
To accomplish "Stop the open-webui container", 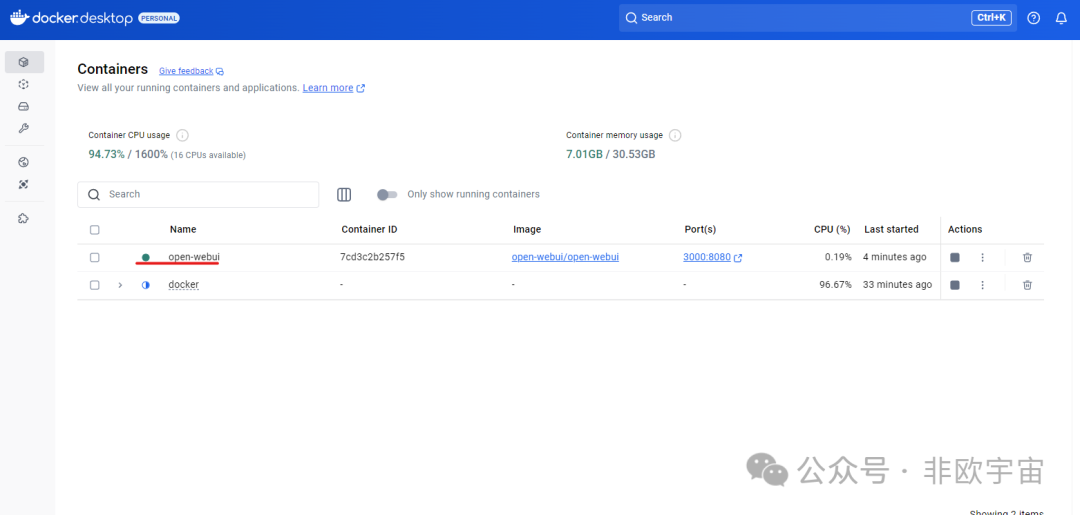I will pos(955,258).
